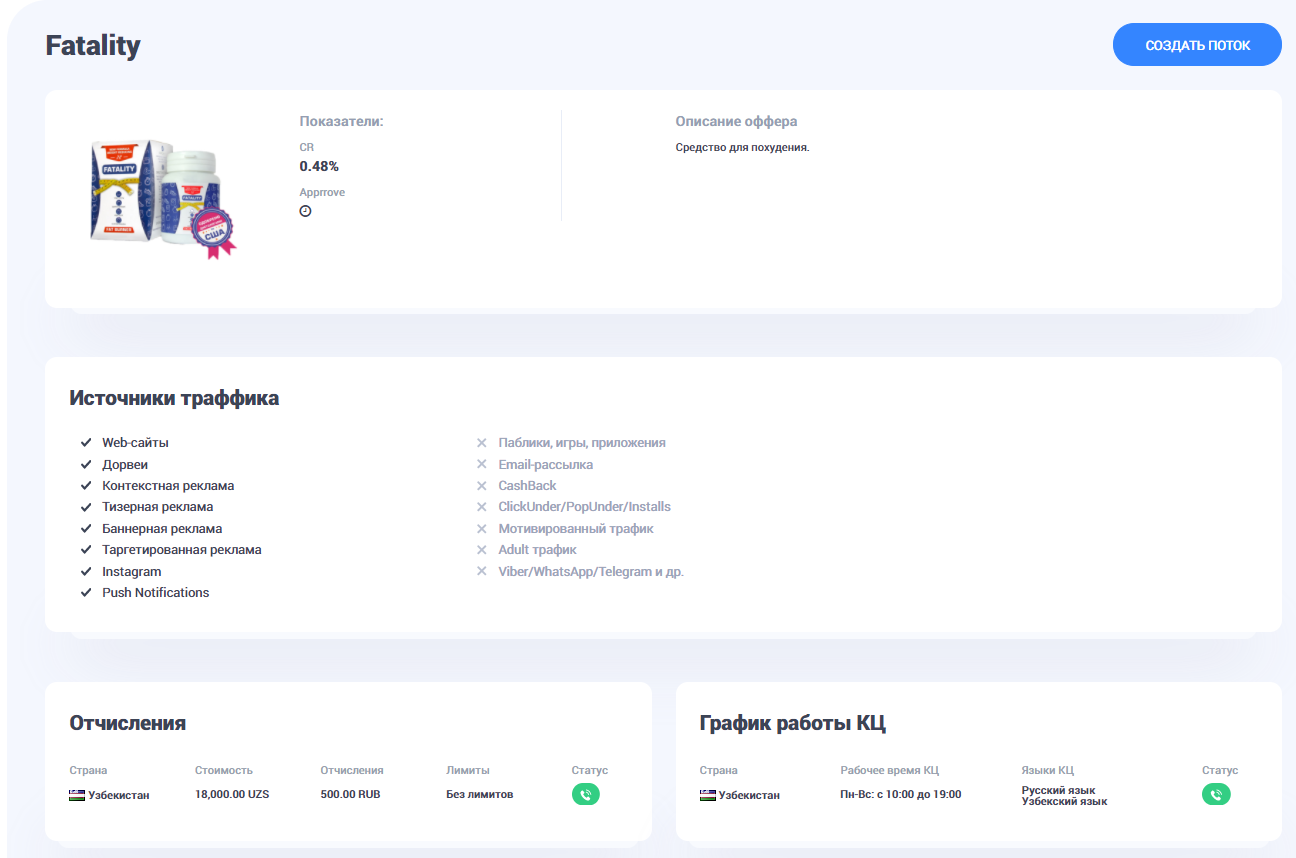Click the CR value 0.48%
This screenshot has height=858, width=1296.
coord(319,166)
